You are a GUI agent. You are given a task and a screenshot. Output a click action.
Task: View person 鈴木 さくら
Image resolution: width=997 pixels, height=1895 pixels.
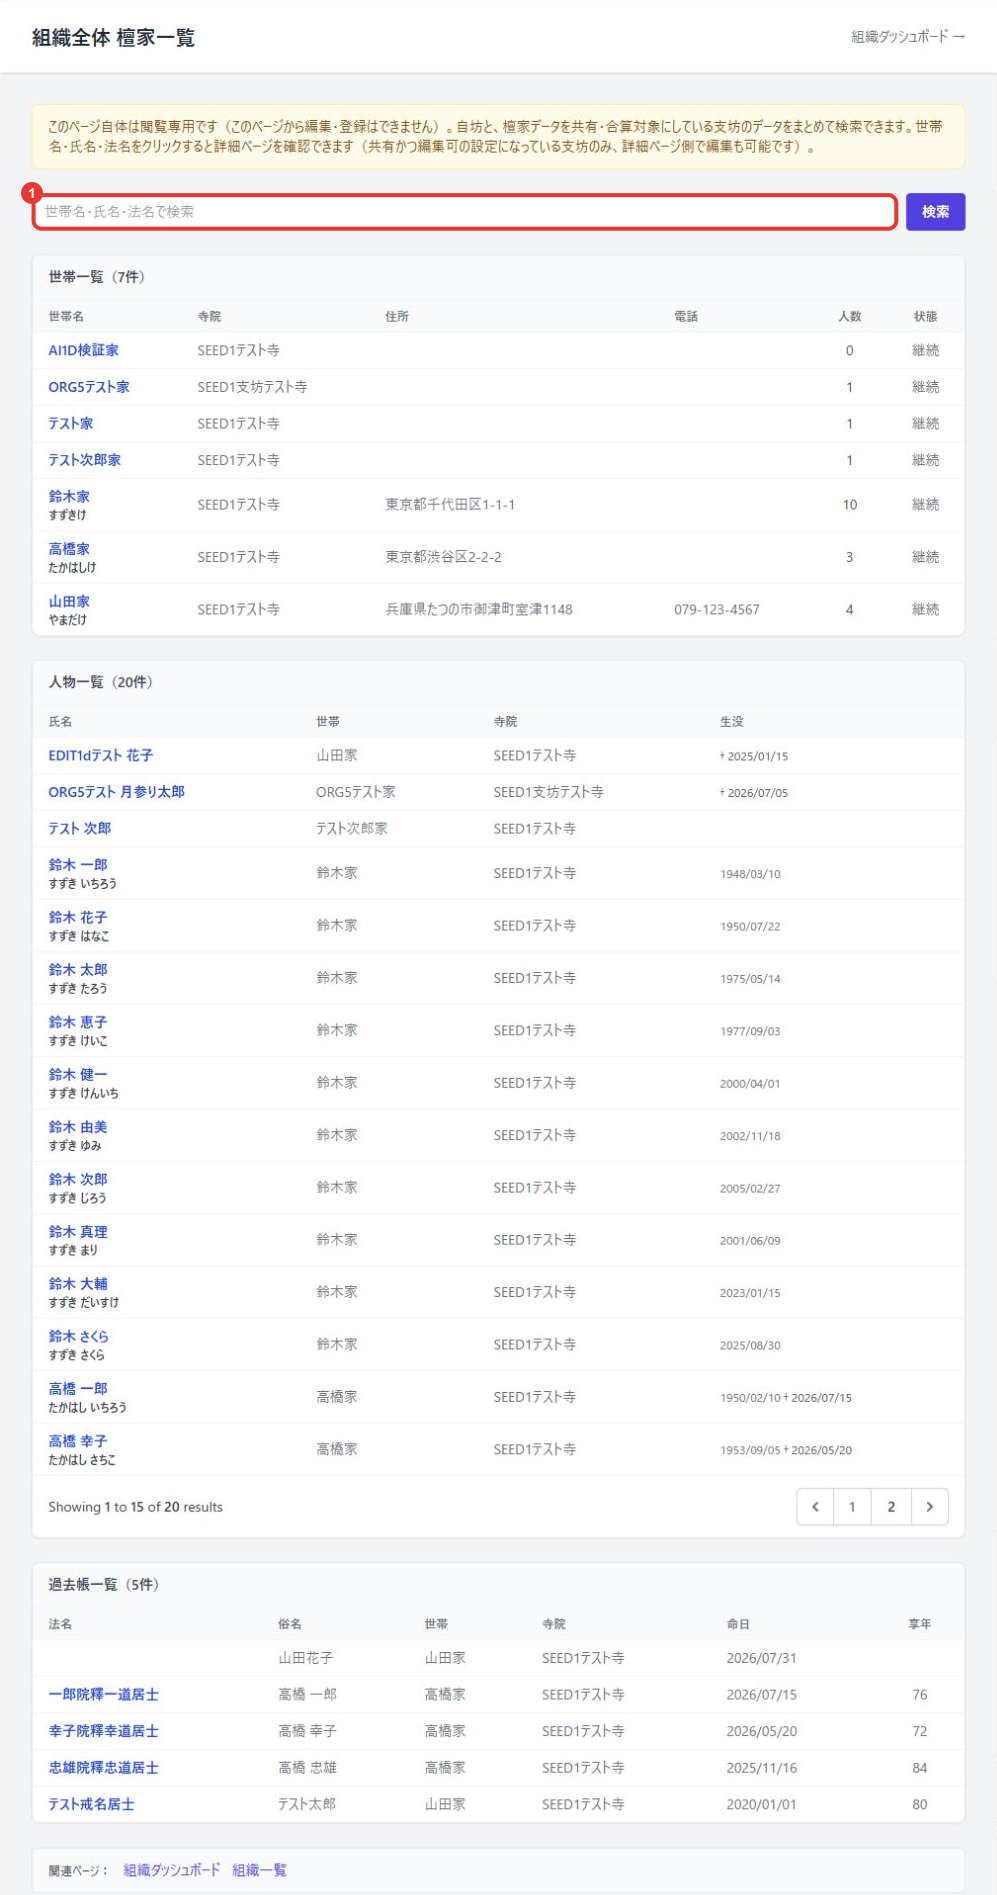coord(79,1336)
